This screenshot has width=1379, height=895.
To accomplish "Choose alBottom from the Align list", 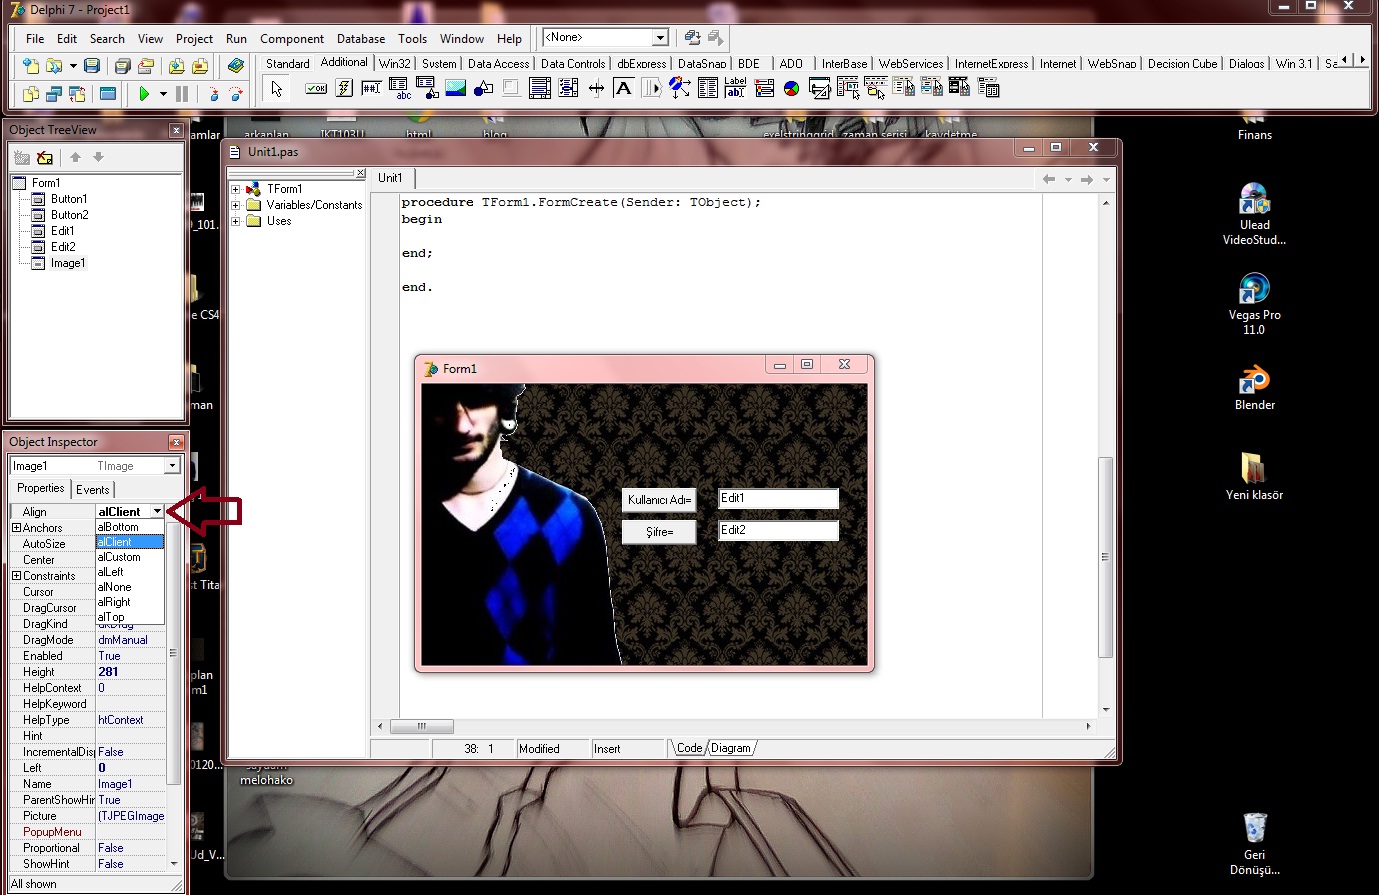I will (129, 527).
